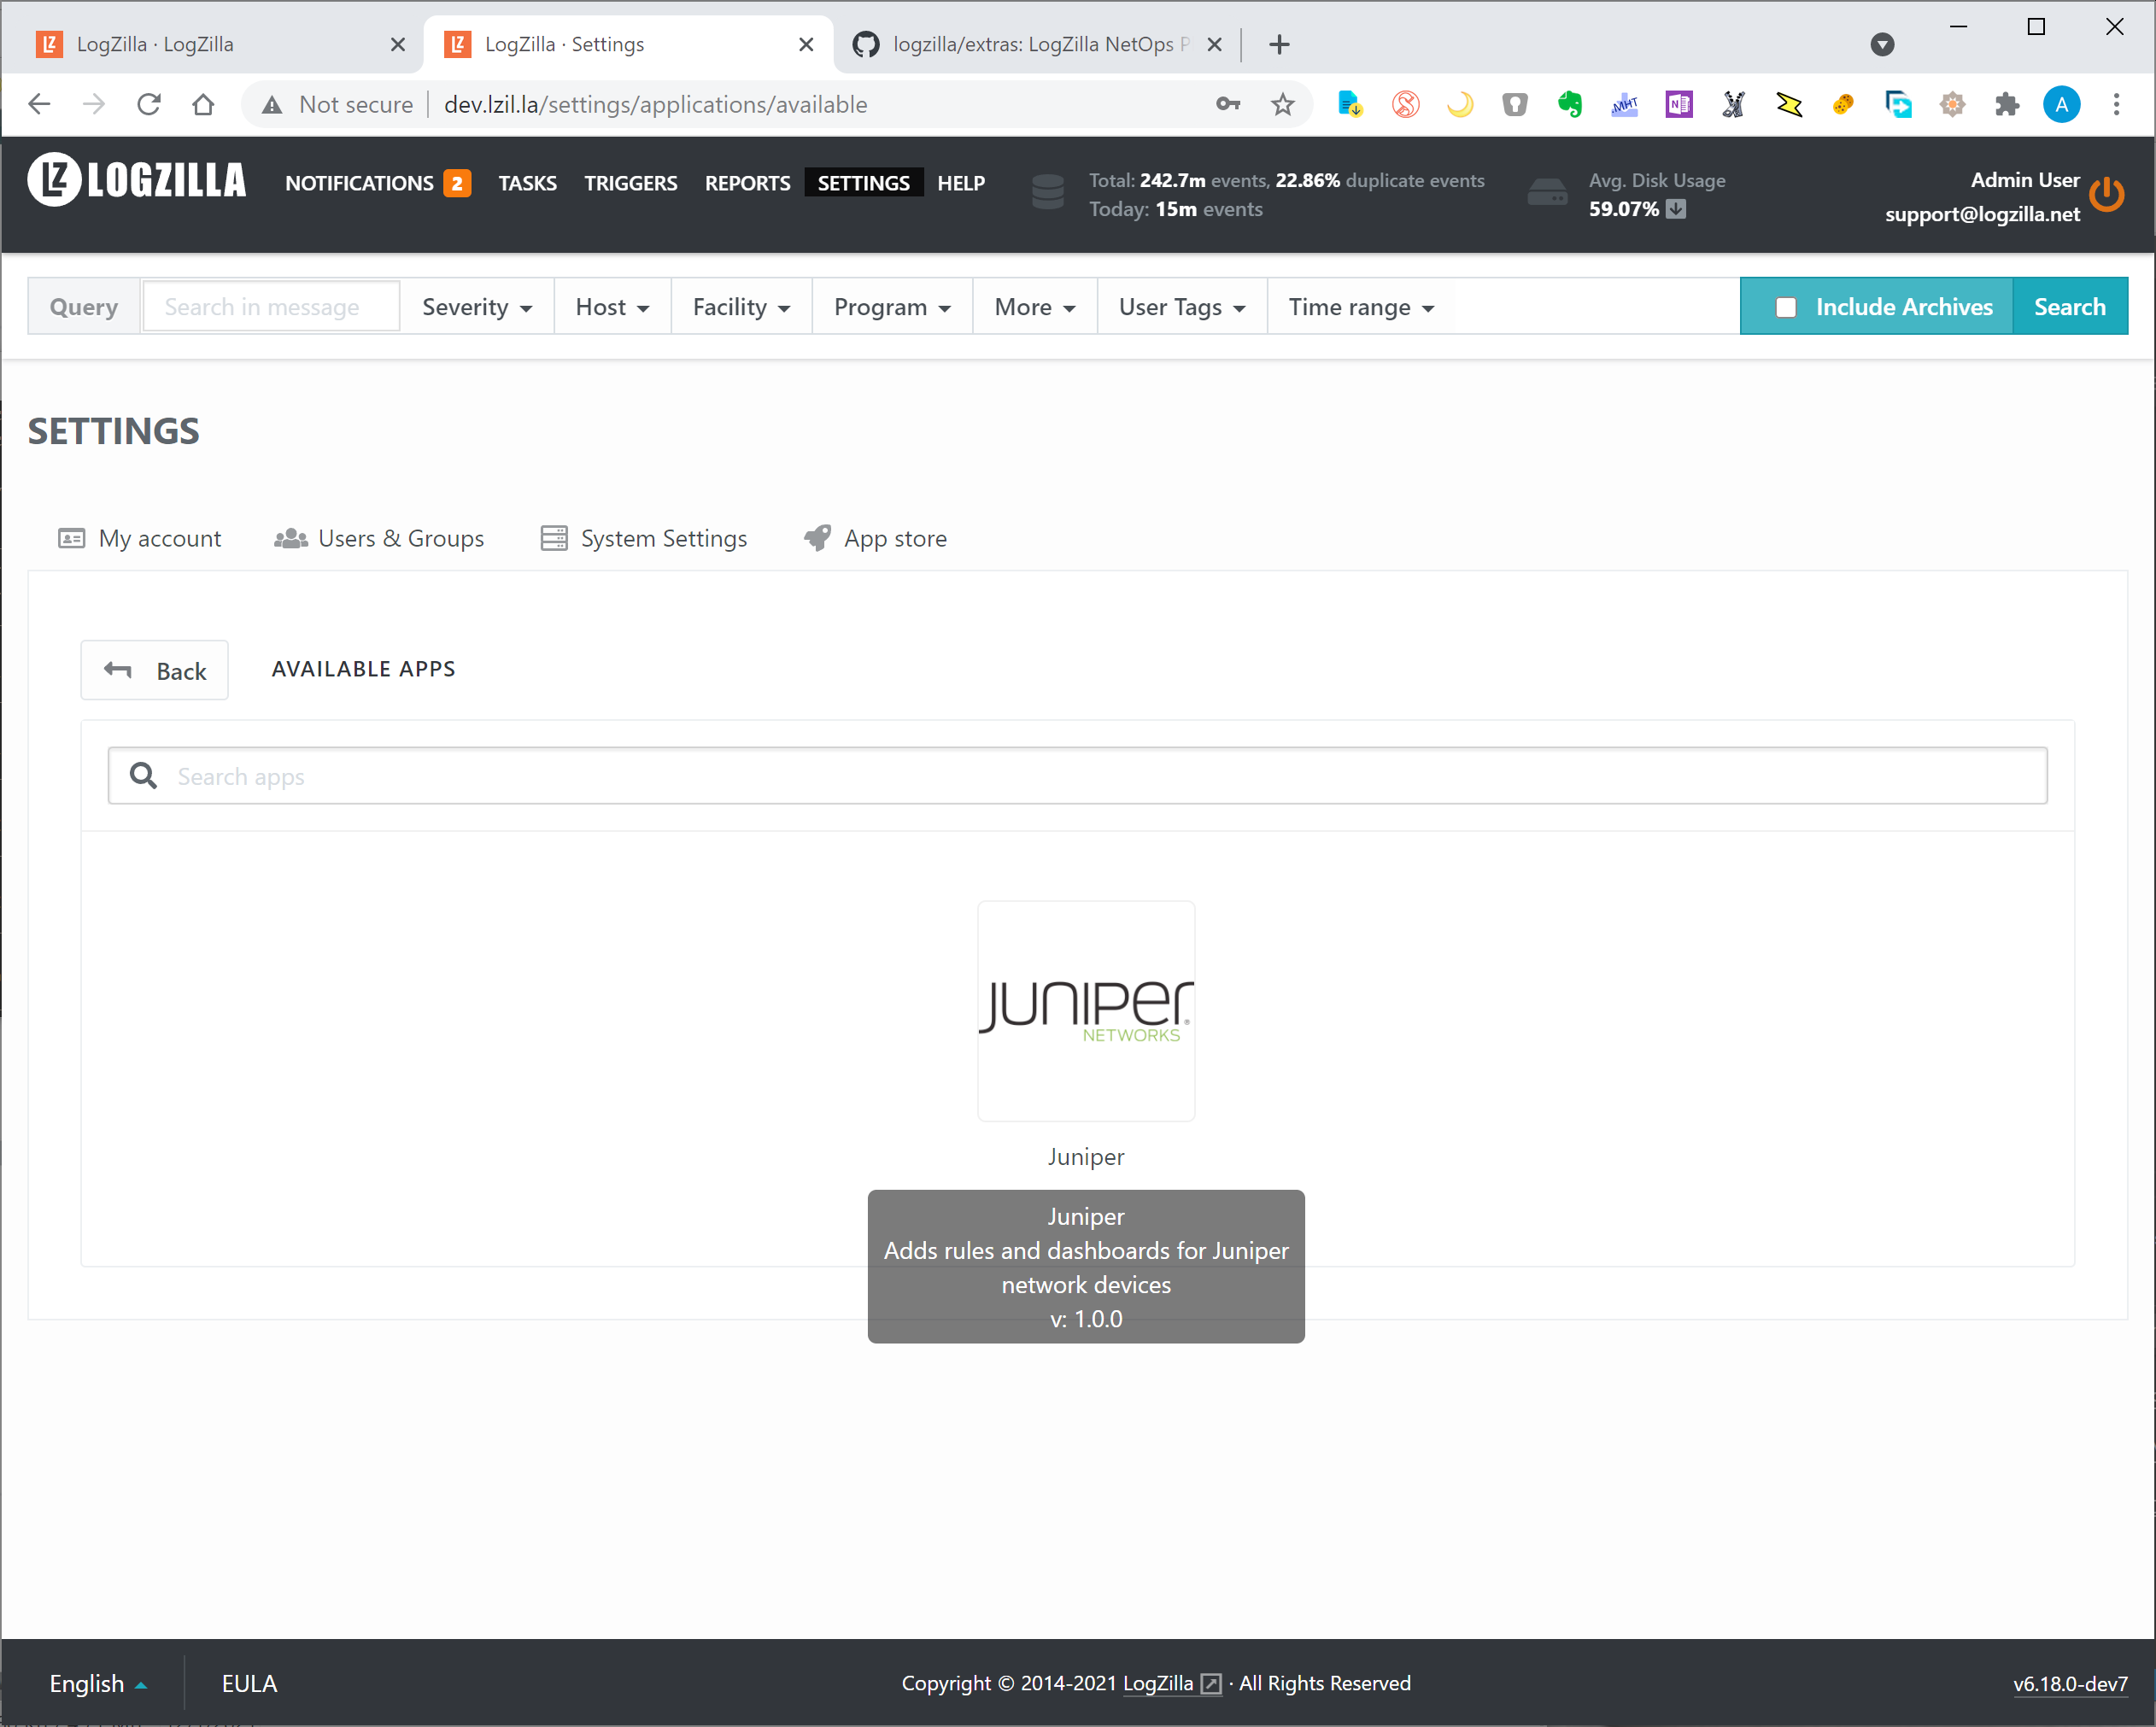Open the Severity dropdown

pos(476,307)
